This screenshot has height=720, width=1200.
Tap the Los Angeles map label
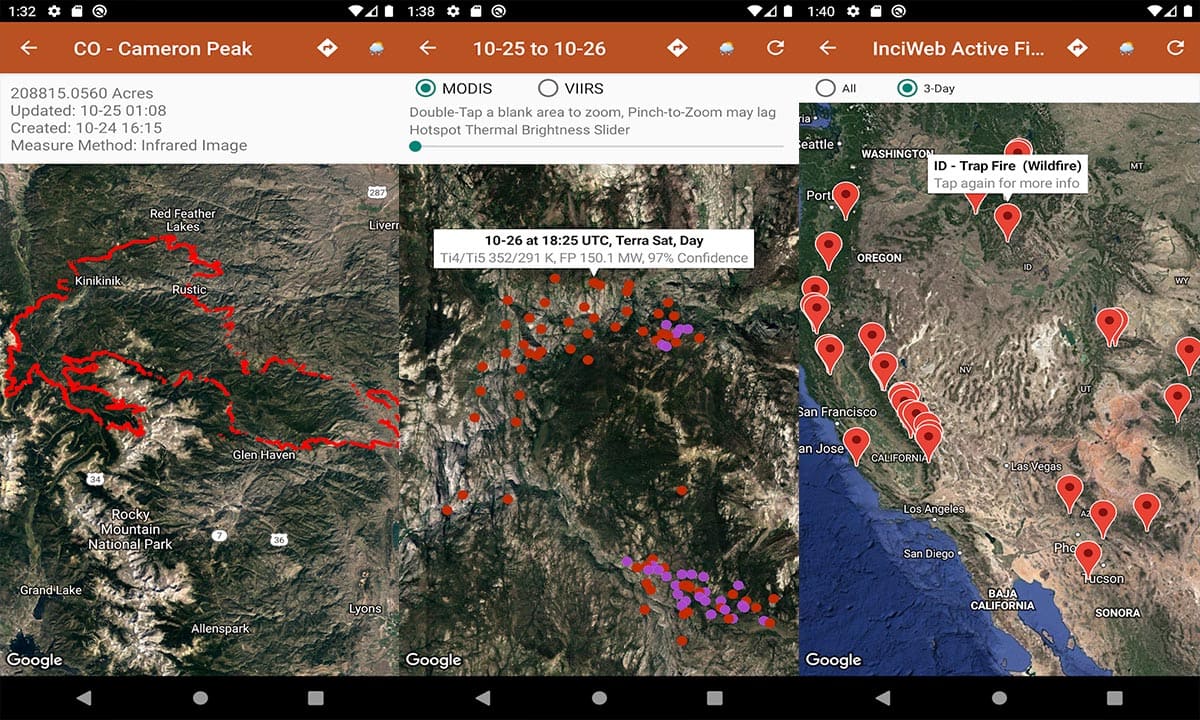[x=934, y=509]
